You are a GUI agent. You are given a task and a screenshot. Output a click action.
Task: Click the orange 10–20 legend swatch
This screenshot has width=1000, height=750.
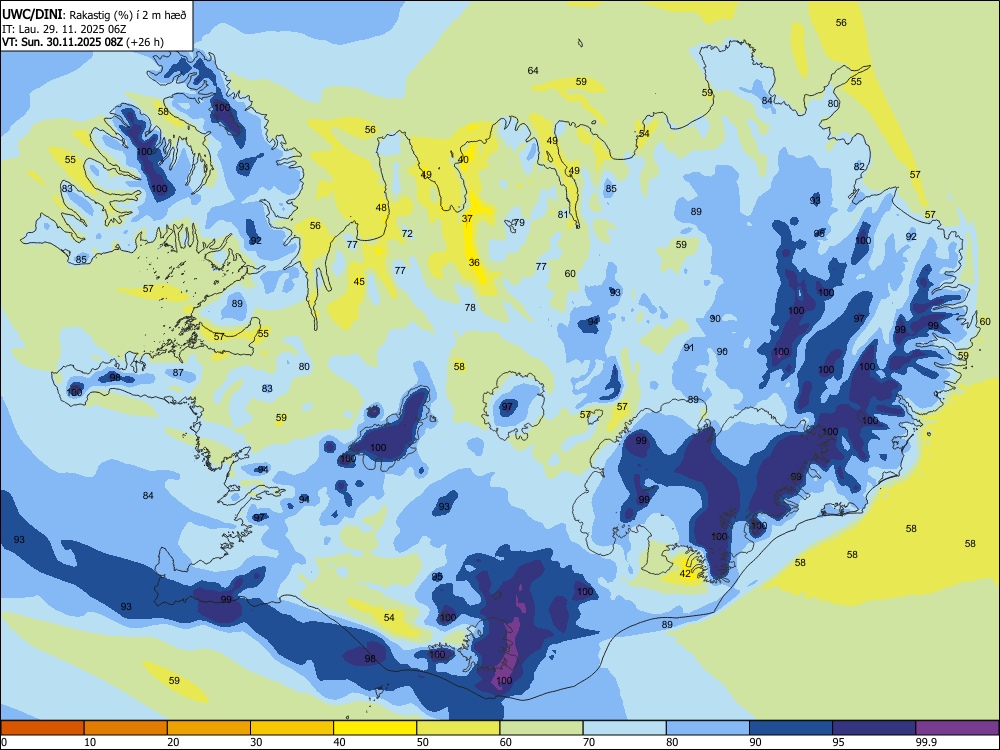coord(126,728)
